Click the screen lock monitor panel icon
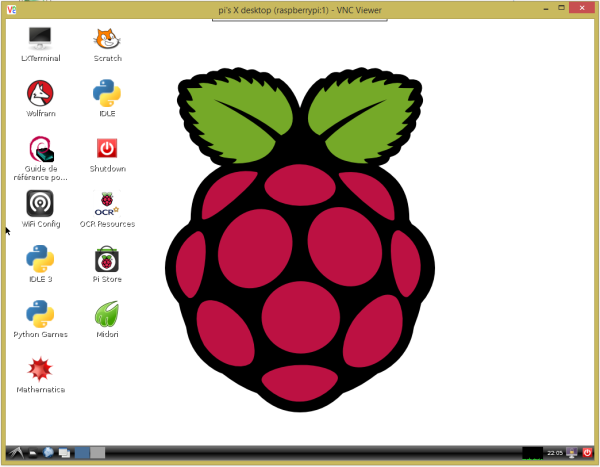This screenshot has width=600, height=467. pyautogui.click(x=572, y=453)
